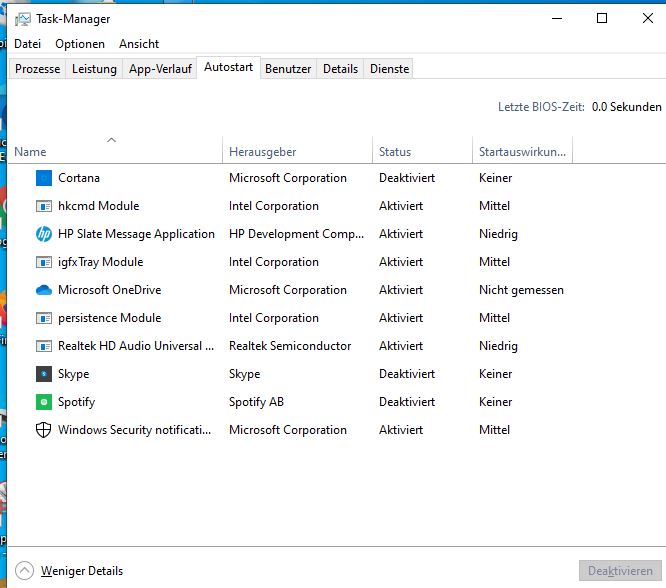Select Realtek HD Audio Universal entry
Image resolution: width=666 pixels, height=588 pixels.
coord(136,346)
